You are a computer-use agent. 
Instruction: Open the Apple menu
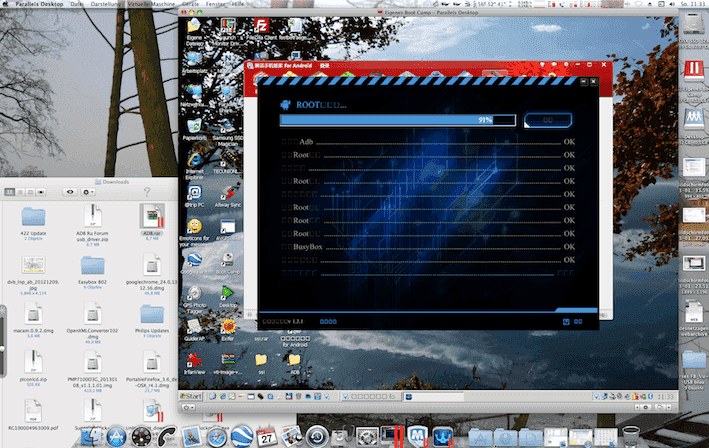tap(6, 4)
